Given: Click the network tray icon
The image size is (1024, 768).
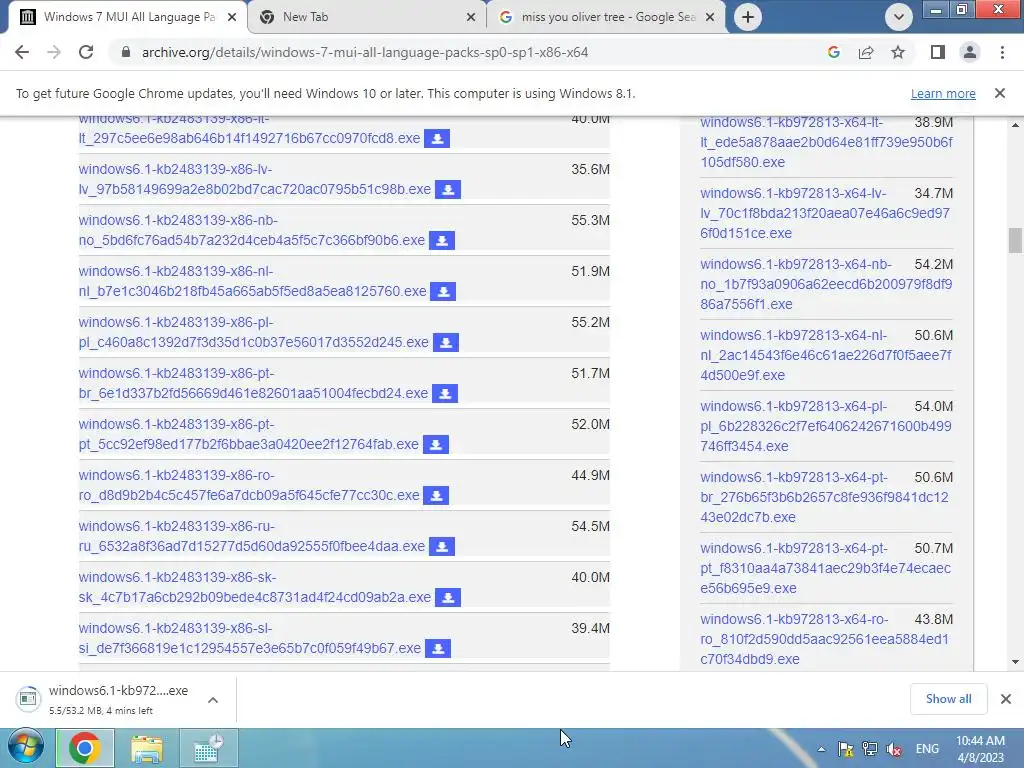Looking at the screenshot, I should tap(869, 749).
